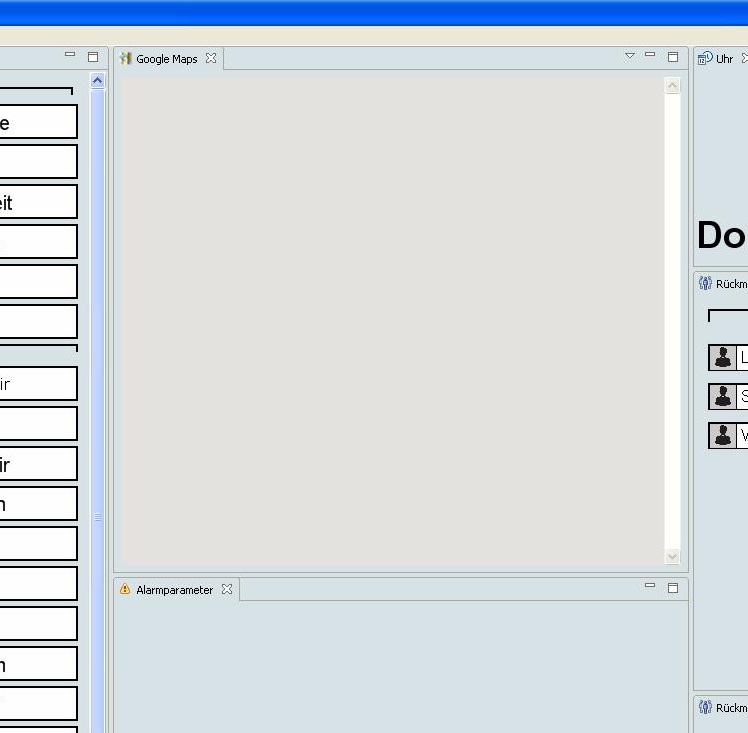Click the upper Rückm panel tab icon
Viewport: 748px width, 733px height.
coord(705,284)
